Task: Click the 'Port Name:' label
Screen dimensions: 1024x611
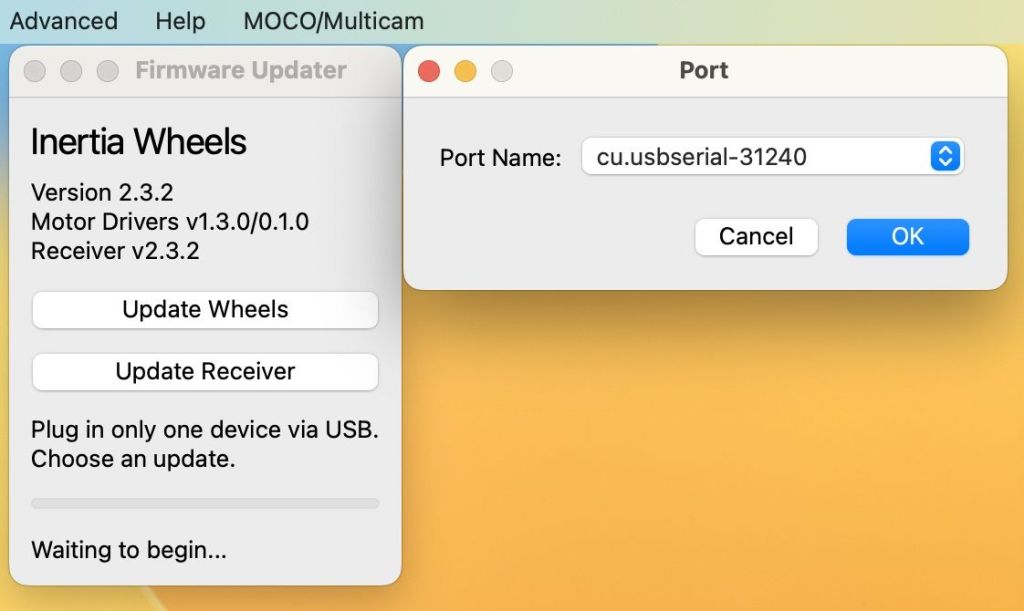Action: click(x=500, y=158)
